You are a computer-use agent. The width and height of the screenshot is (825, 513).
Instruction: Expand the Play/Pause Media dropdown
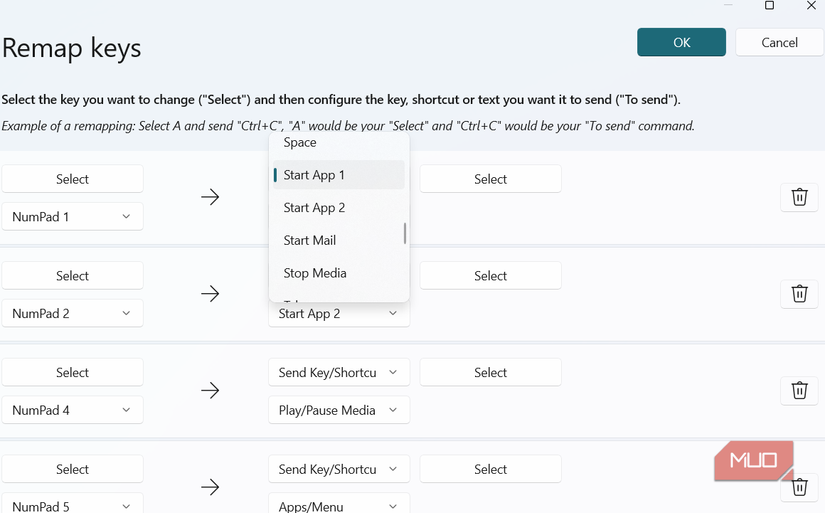click(x=339, y=410)
